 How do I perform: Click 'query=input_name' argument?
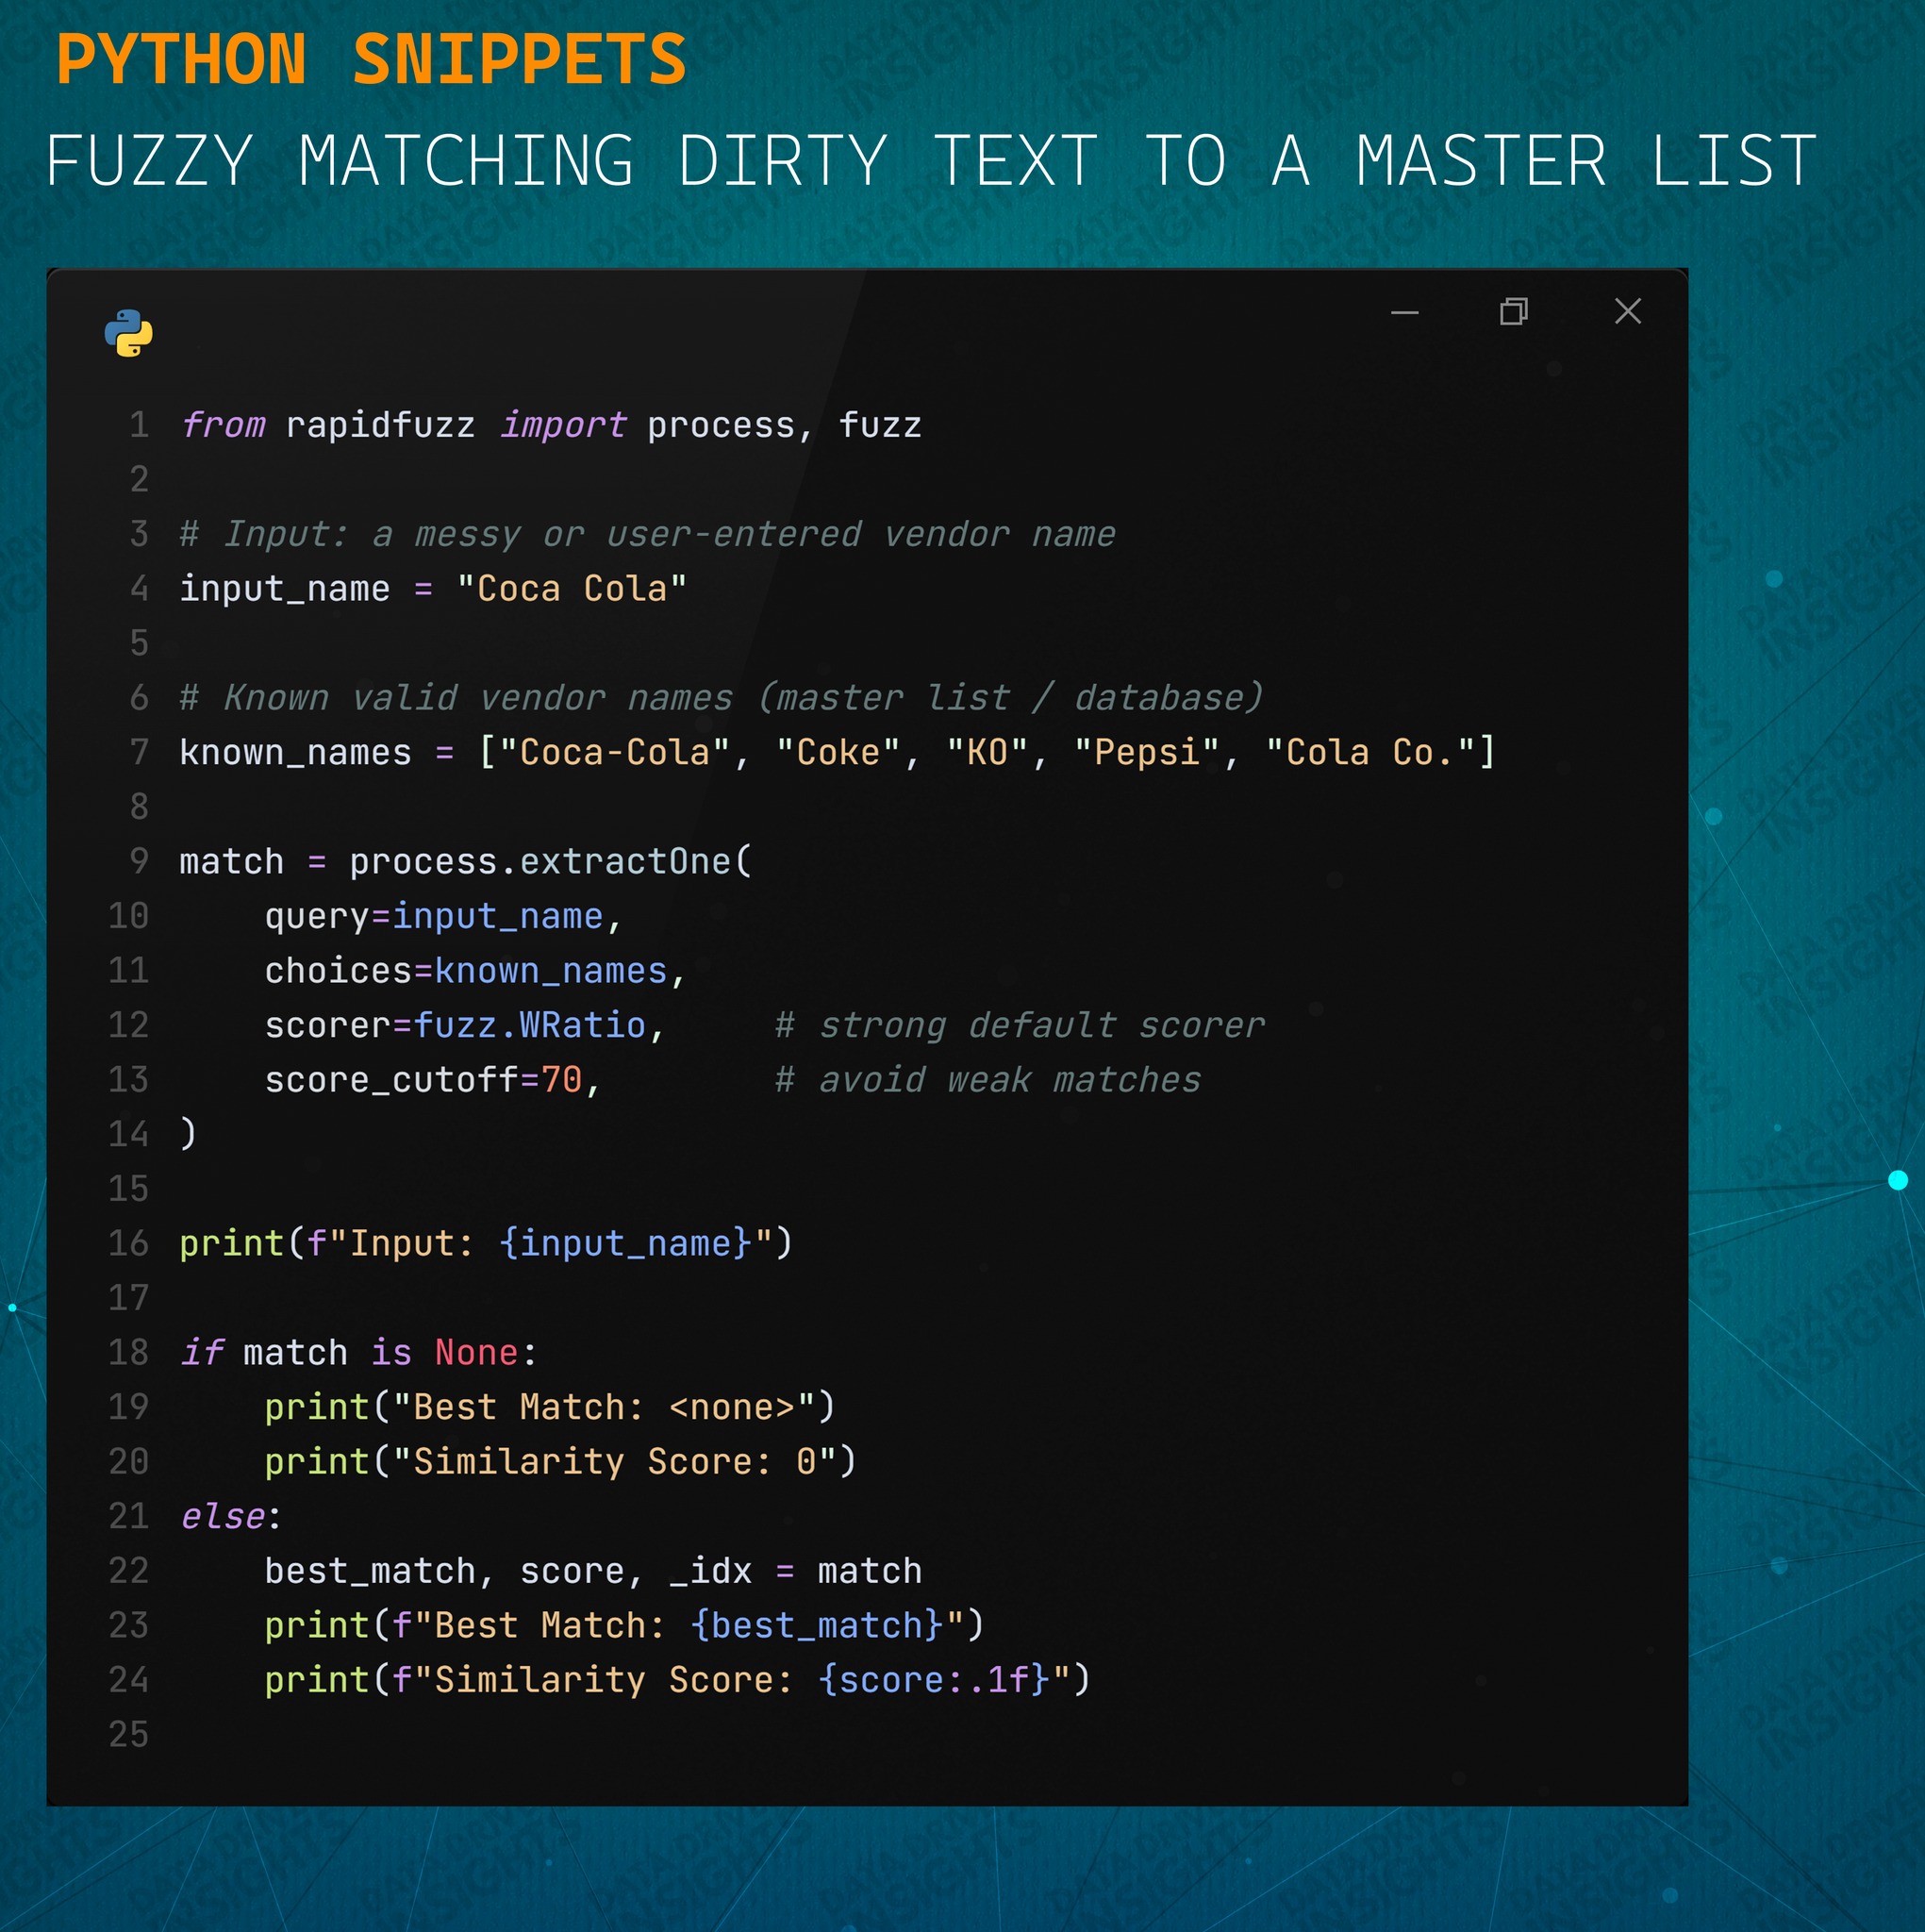(x=434, y=917)
